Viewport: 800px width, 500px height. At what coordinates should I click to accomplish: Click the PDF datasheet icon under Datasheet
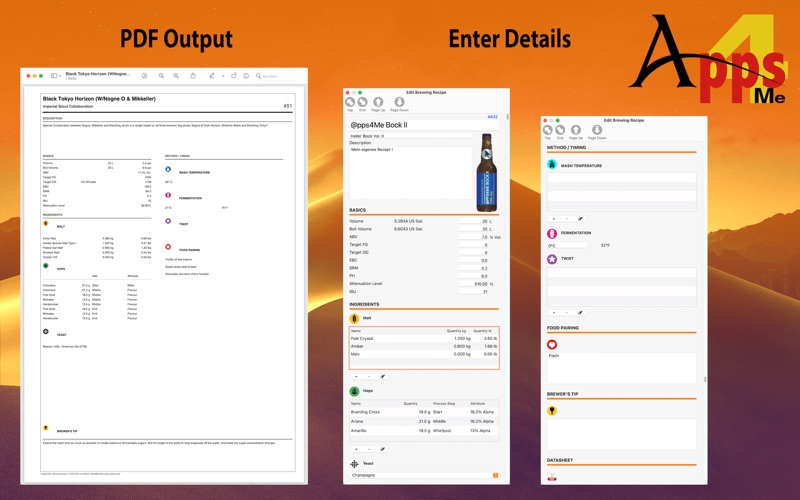pos(552,478)
